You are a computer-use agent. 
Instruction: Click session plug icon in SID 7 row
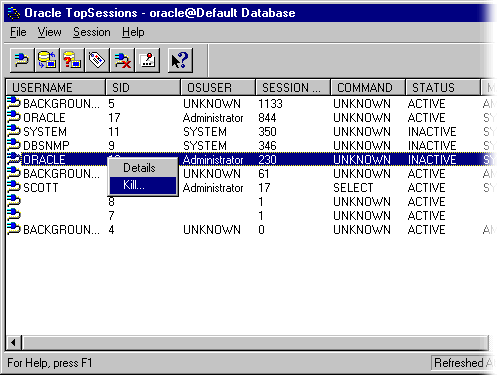[x=14, y=215]
